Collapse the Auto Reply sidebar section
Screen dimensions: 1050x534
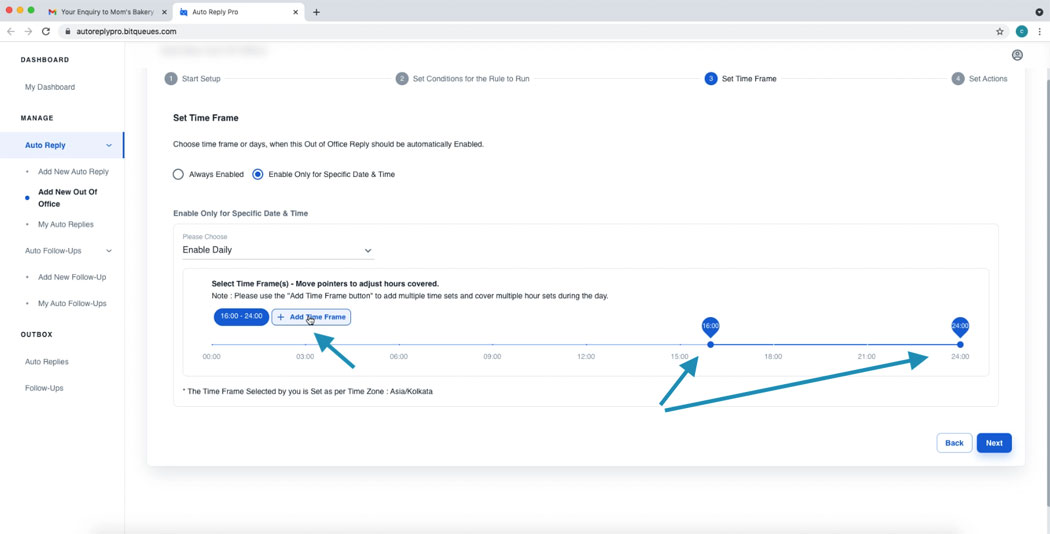[x=109, y=145]
